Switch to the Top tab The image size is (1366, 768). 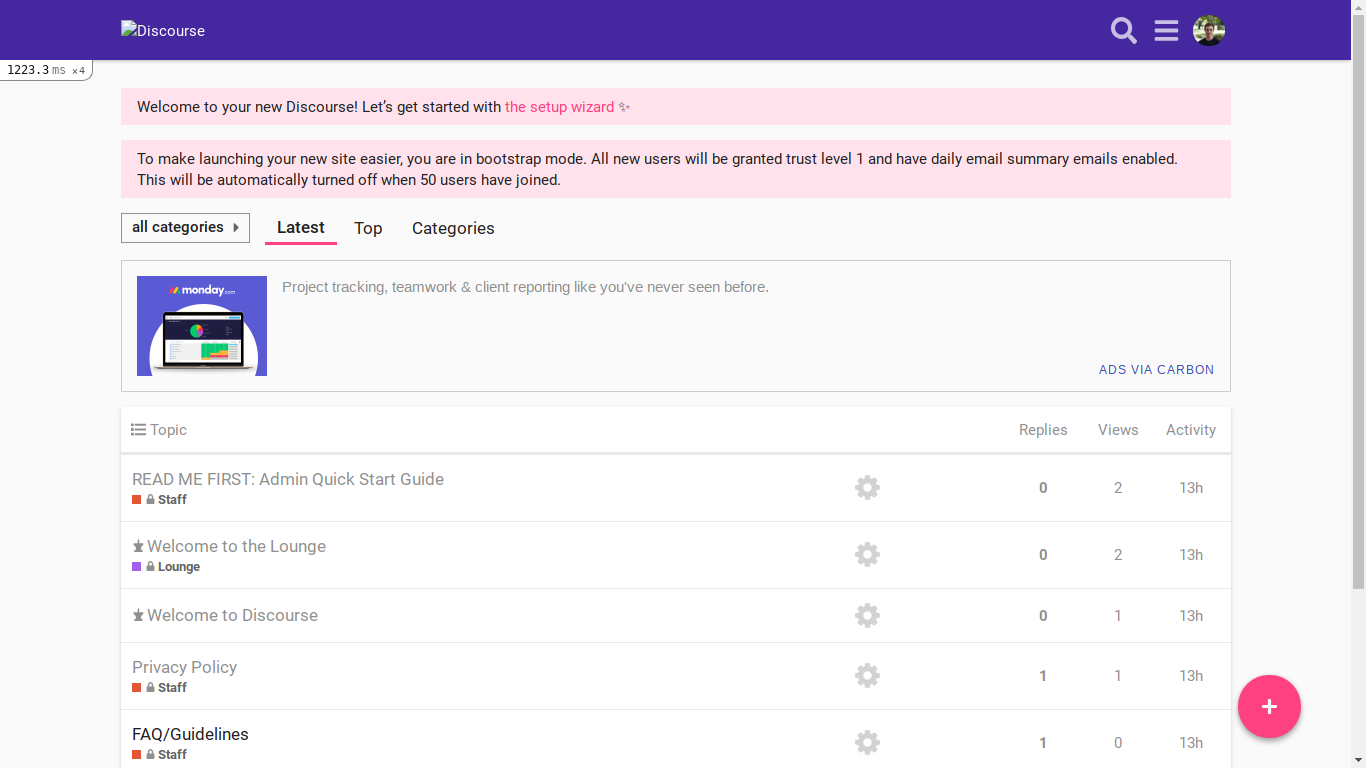tap(368, 228)
